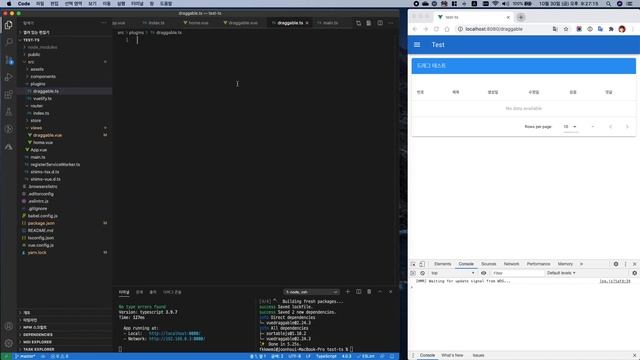640x360 pixels.
Task: Open vuetify.ts in the file tree
Action: coord(42,98)
